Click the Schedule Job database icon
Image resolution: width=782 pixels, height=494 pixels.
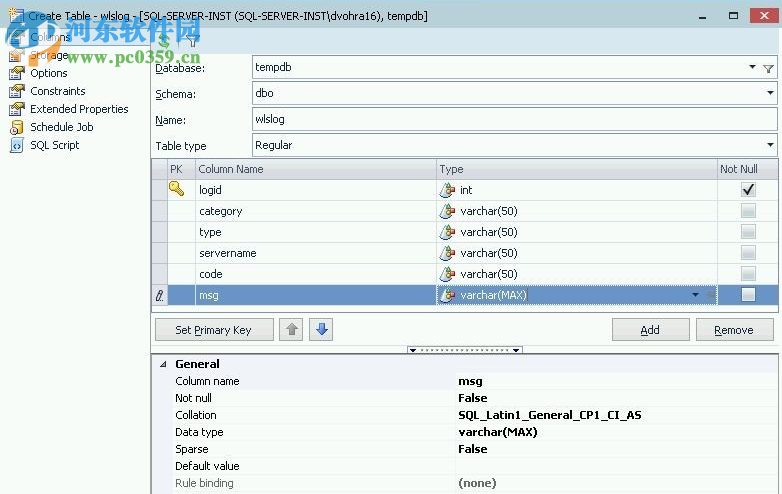(16, 128)
